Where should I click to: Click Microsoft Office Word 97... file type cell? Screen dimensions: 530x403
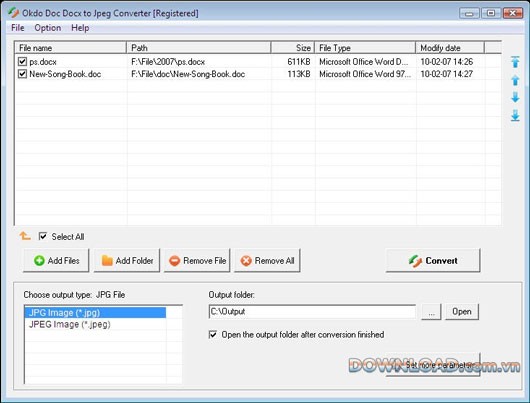pyautogui.click(x=365, y=74)
